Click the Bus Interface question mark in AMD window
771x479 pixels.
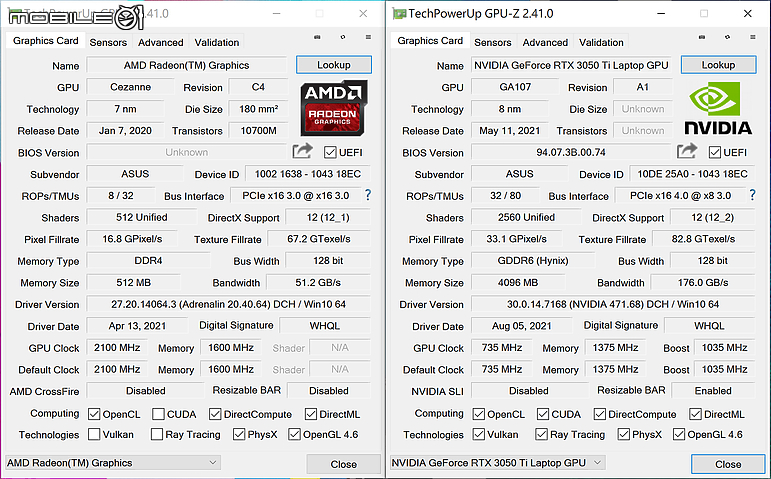point(368,195)
